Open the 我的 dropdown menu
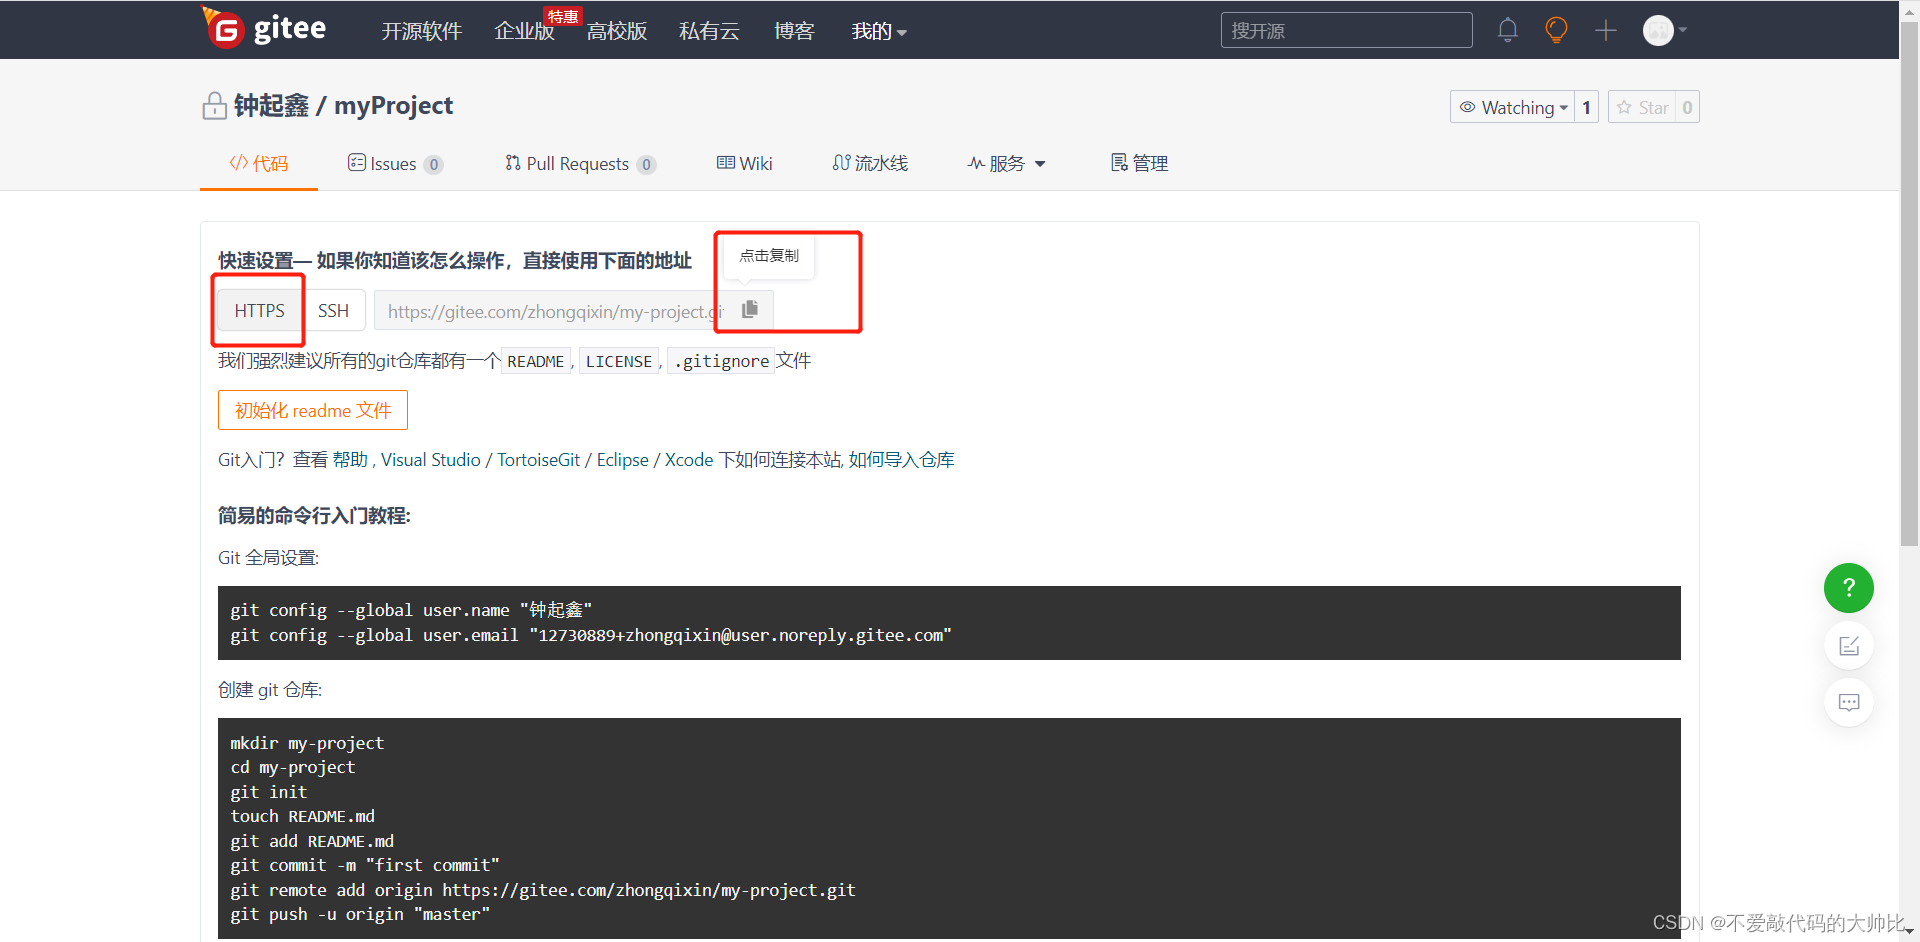The width and height of the screenshot is (1920, 942). 878,31
